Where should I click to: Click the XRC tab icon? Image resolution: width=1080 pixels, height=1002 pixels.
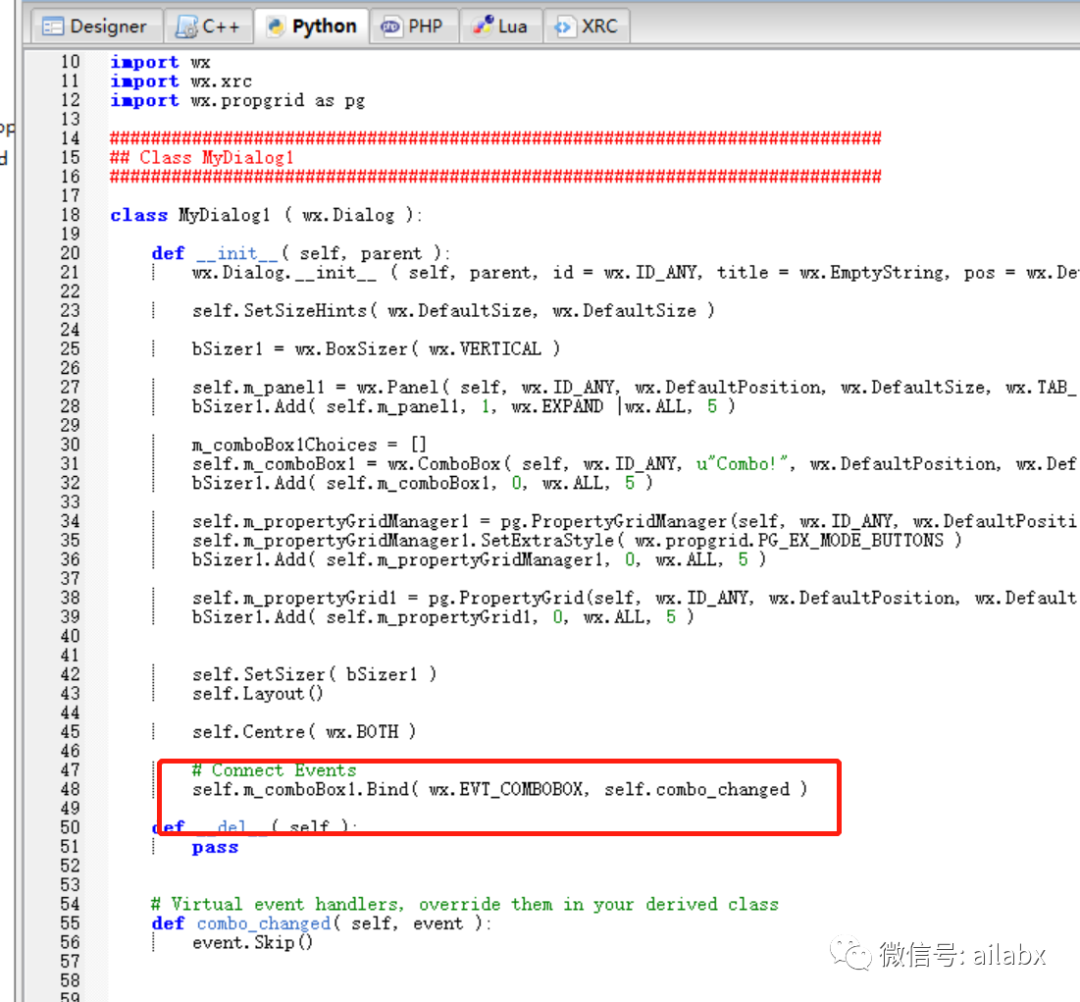tap(563, 27)
